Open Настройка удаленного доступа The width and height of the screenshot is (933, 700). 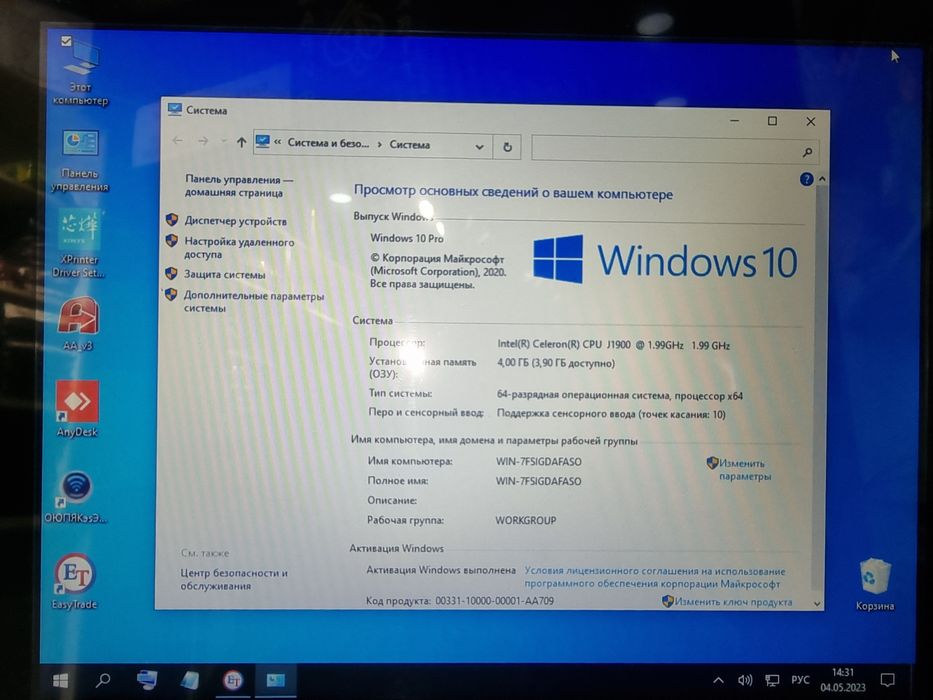[239, 248]
